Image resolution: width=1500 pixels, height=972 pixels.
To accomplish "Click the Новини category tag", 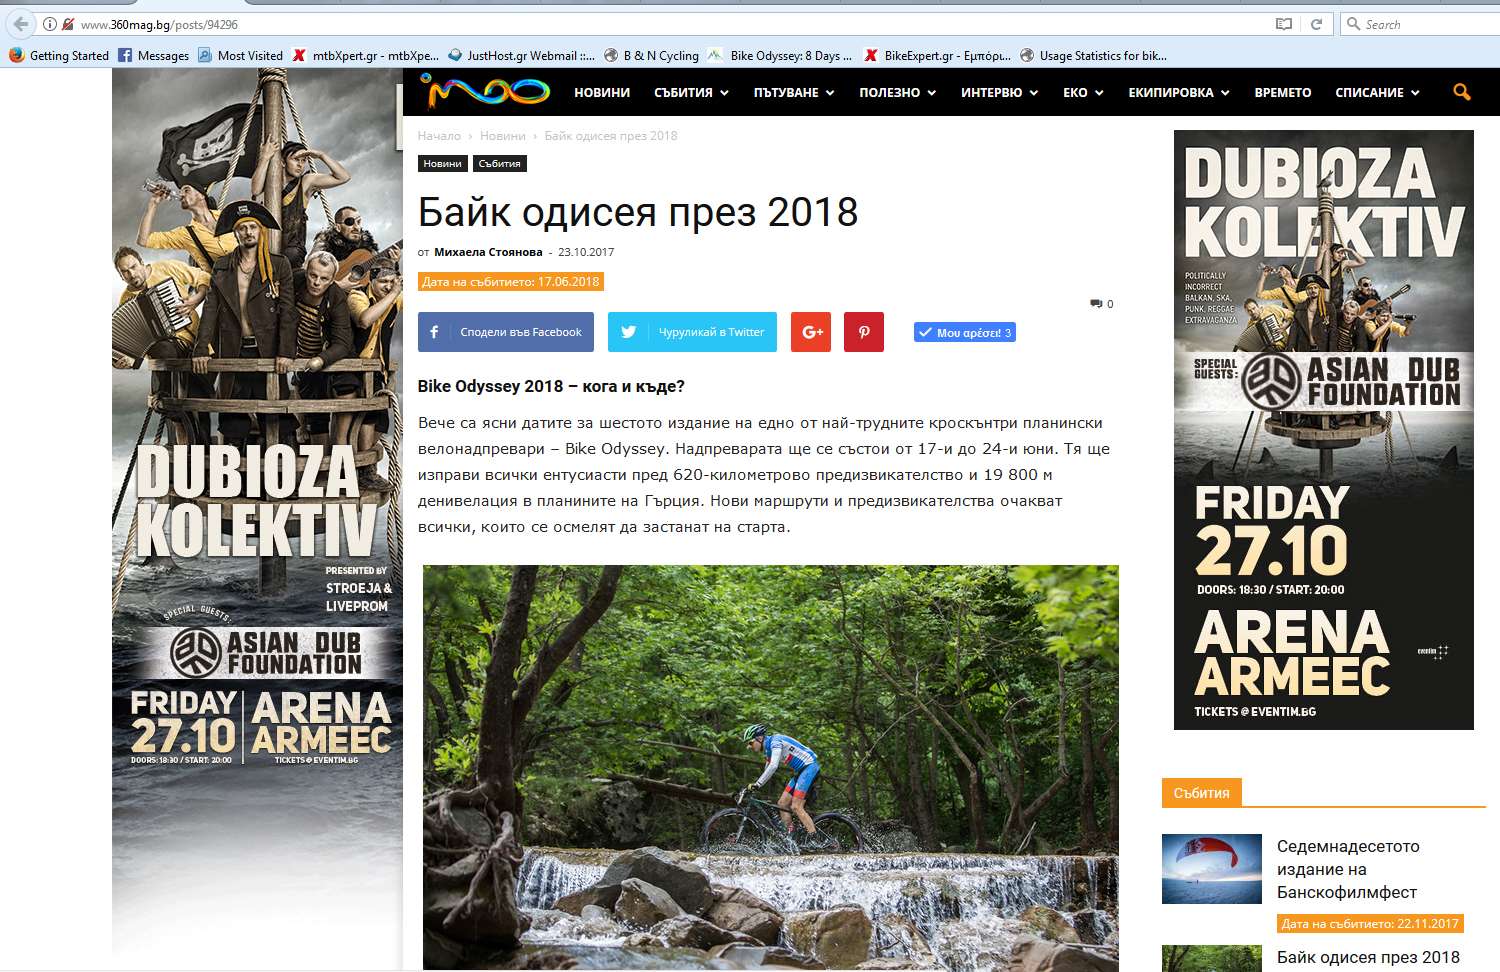I will click(442, 163).
